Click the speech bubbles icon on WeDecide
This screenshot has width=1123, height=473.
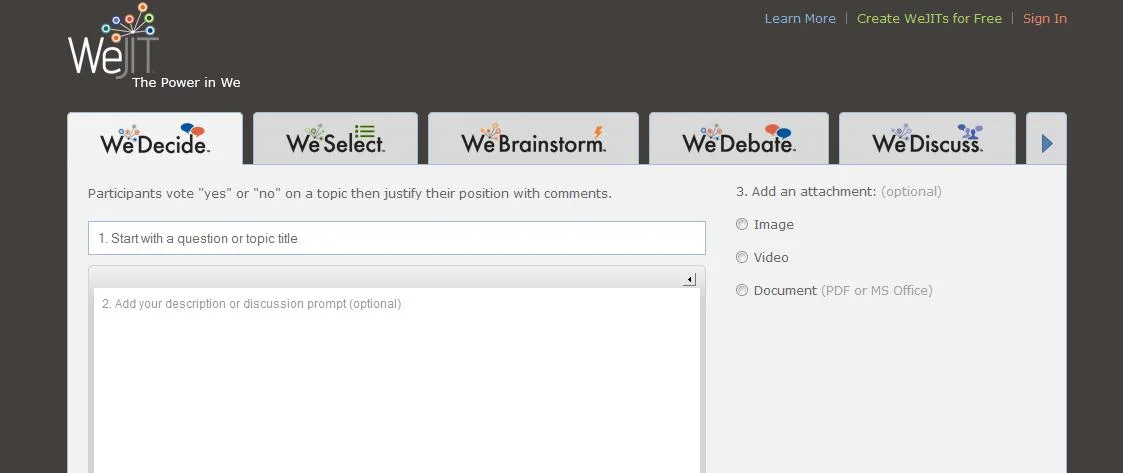pos(192,131)
